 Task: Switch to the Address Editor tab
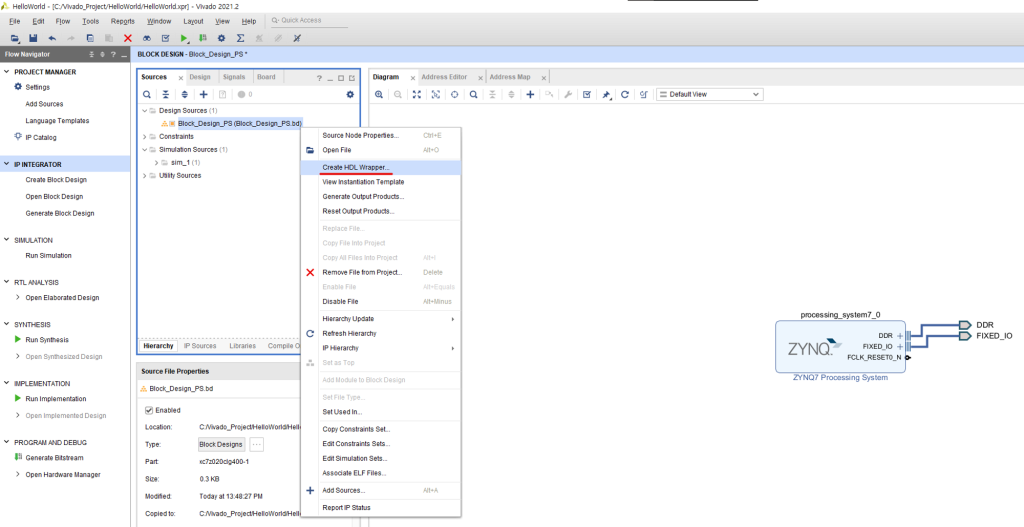444,77
